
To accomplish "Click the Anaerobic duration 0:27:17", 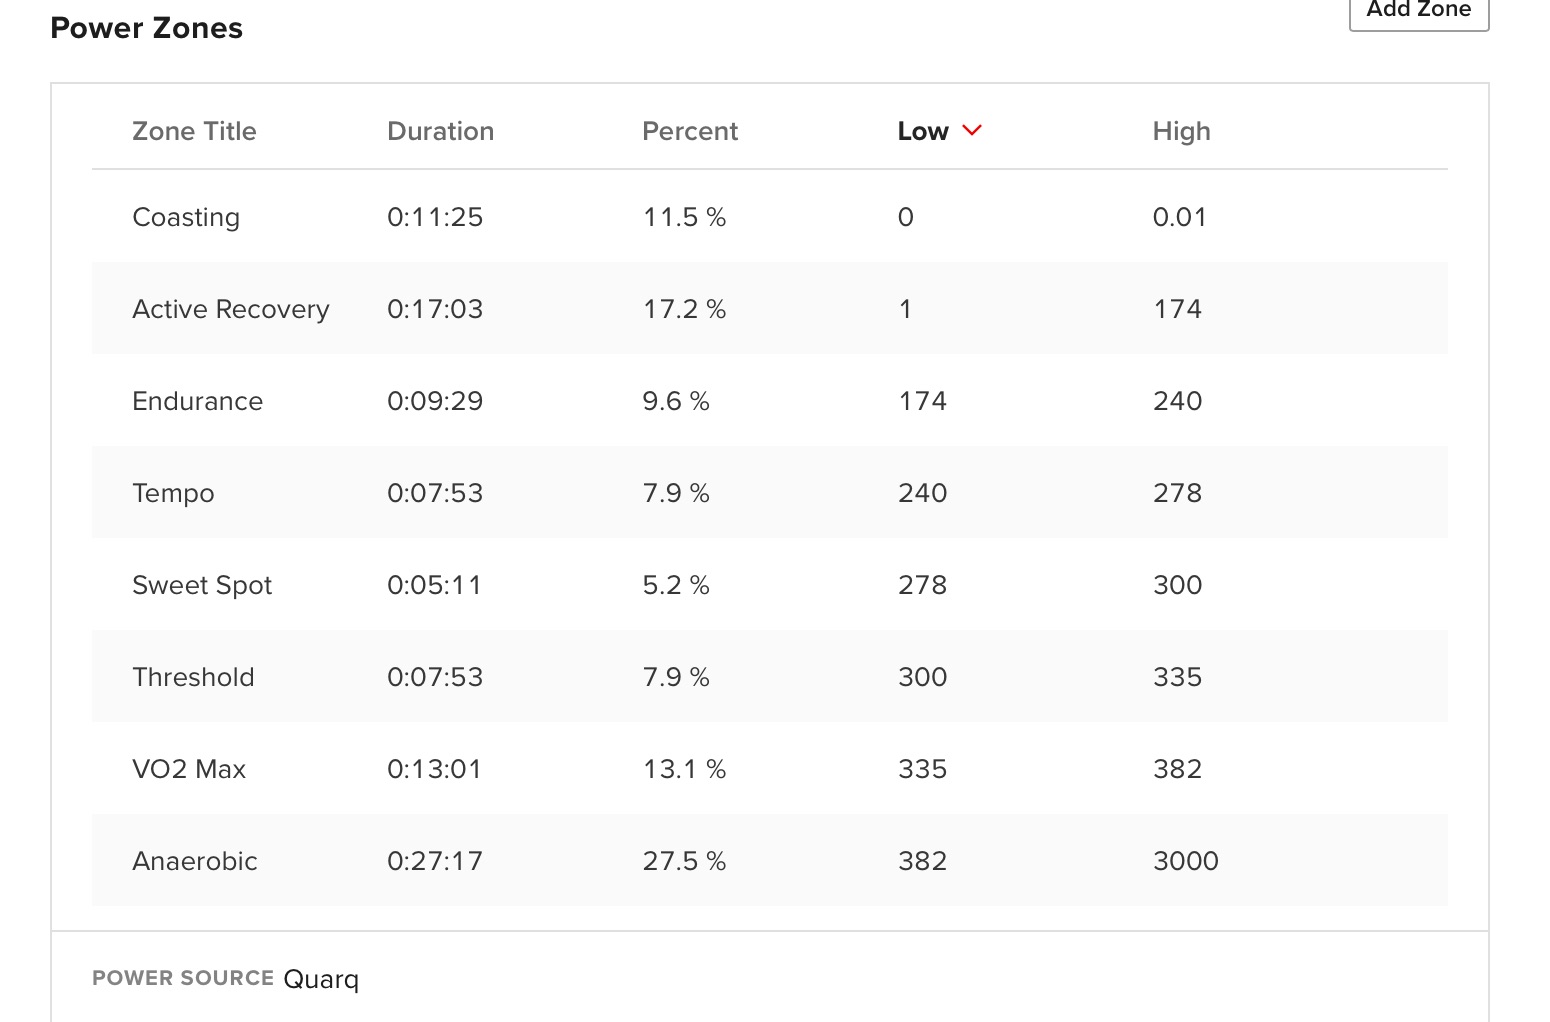I will point(434,861).
